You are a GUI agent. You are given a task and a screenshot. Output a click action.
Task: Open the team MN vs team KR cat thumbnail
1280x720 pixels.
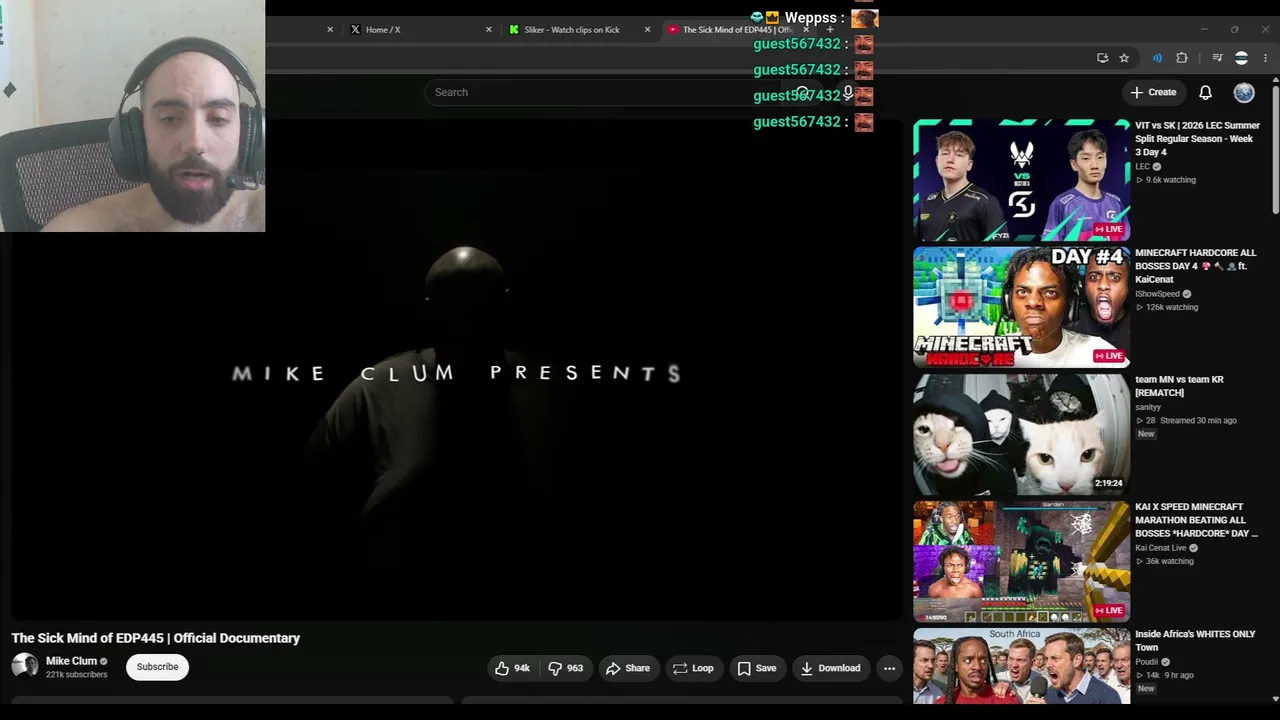point(1021,434)
